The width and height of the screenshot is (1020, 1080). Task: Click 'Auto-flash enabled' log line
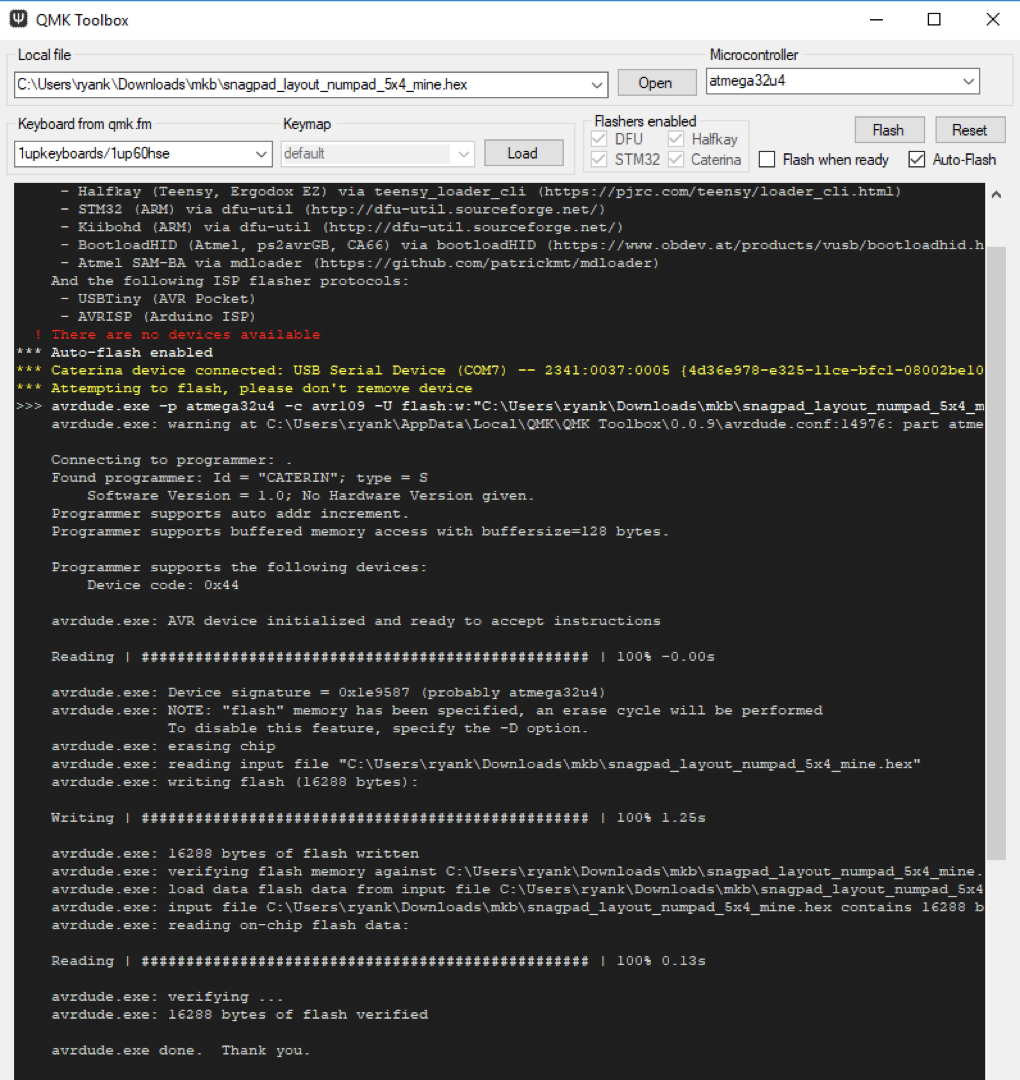132,353
